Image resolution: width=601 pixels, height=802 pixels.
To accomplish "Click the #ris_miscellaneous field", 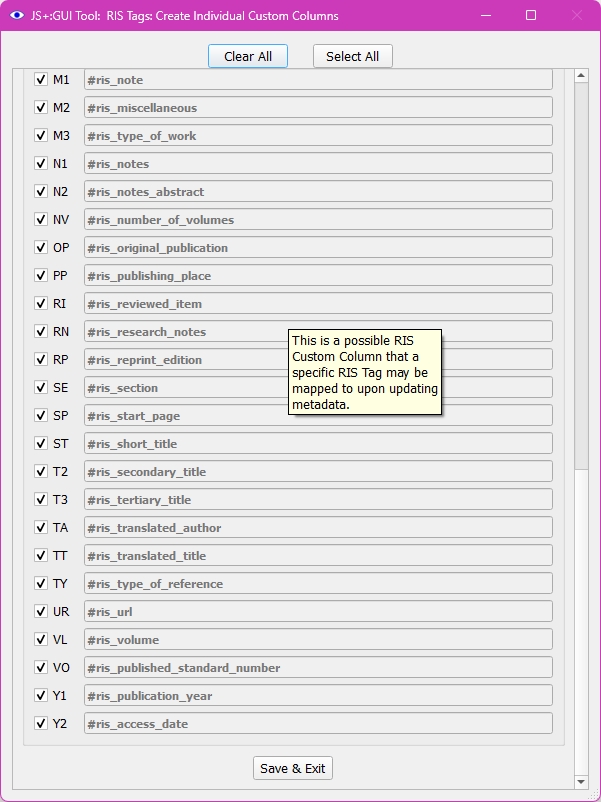I will (x=318, y=107).
